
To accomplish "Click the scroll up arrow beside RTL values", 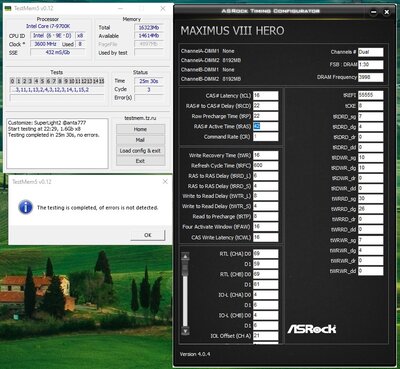I will pos(185,257).
